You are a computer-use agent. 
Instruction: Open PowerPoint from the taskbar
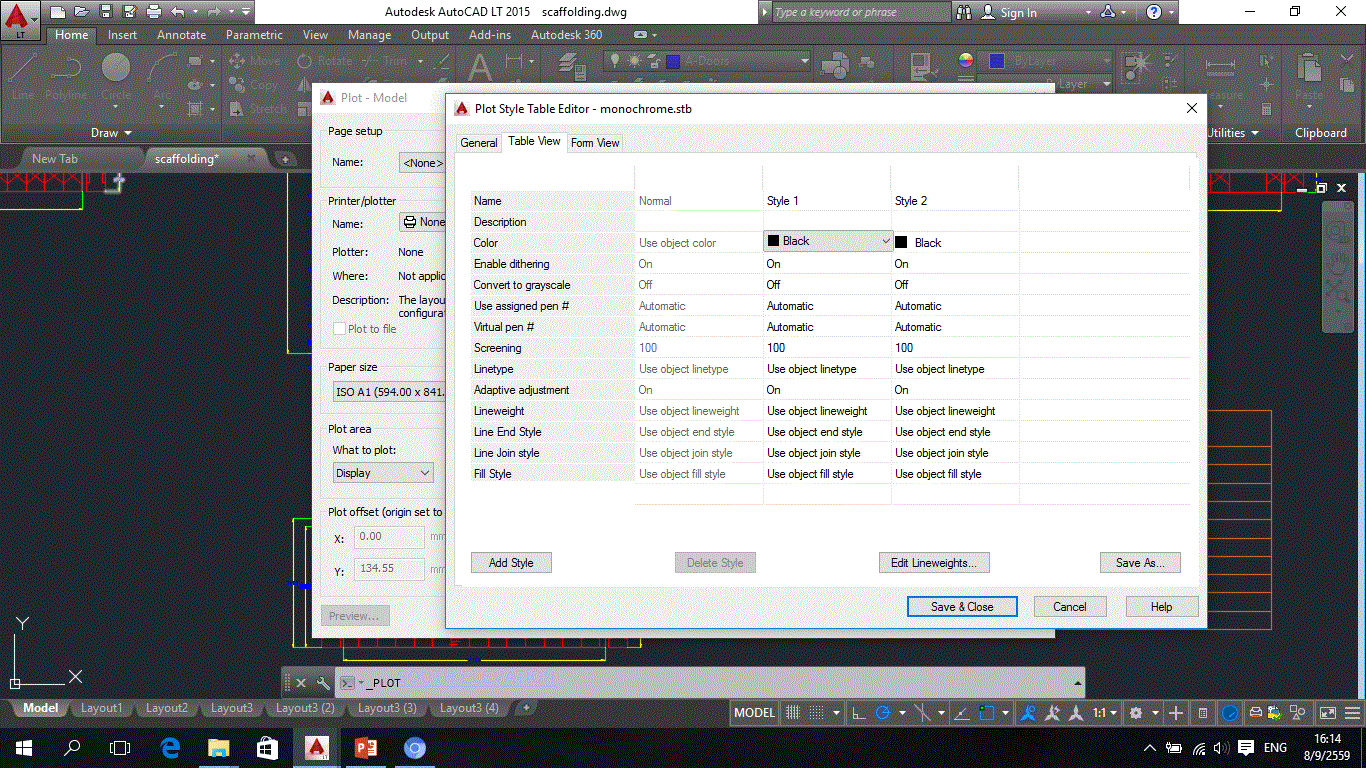coord(365,747)
